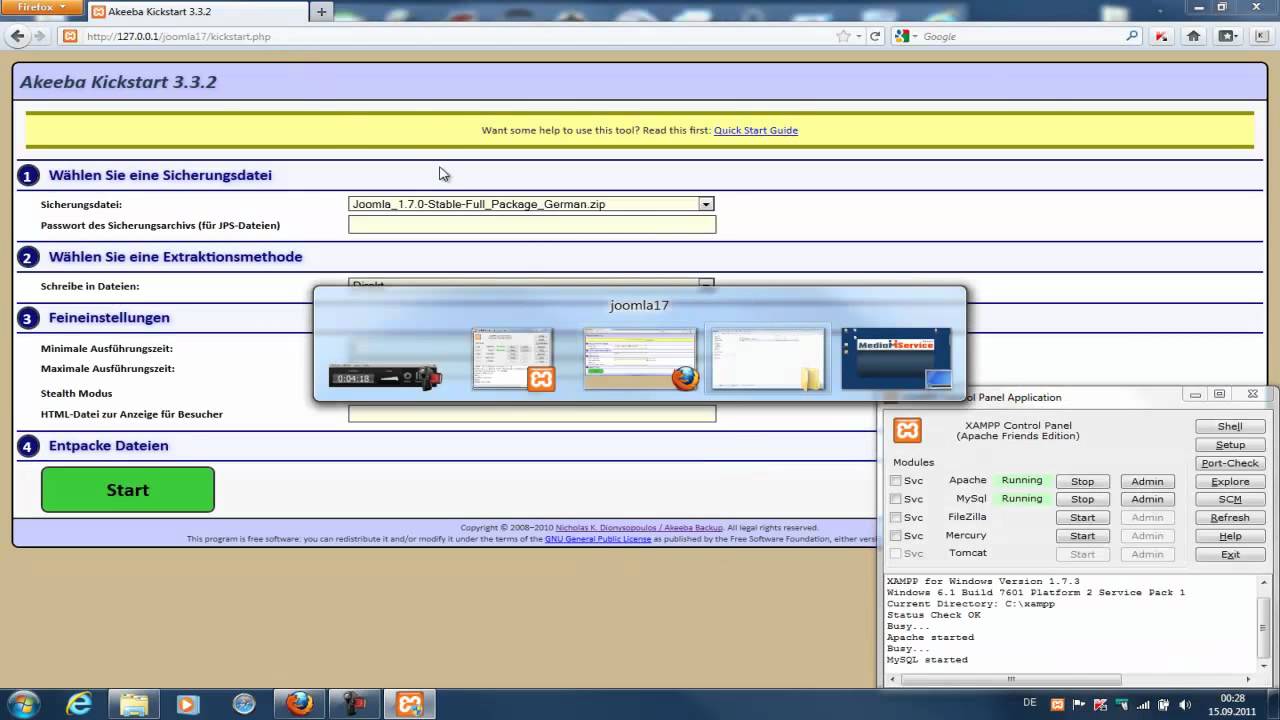
Task: Click the XAMPP Explore button
Action: point(1230,481)
